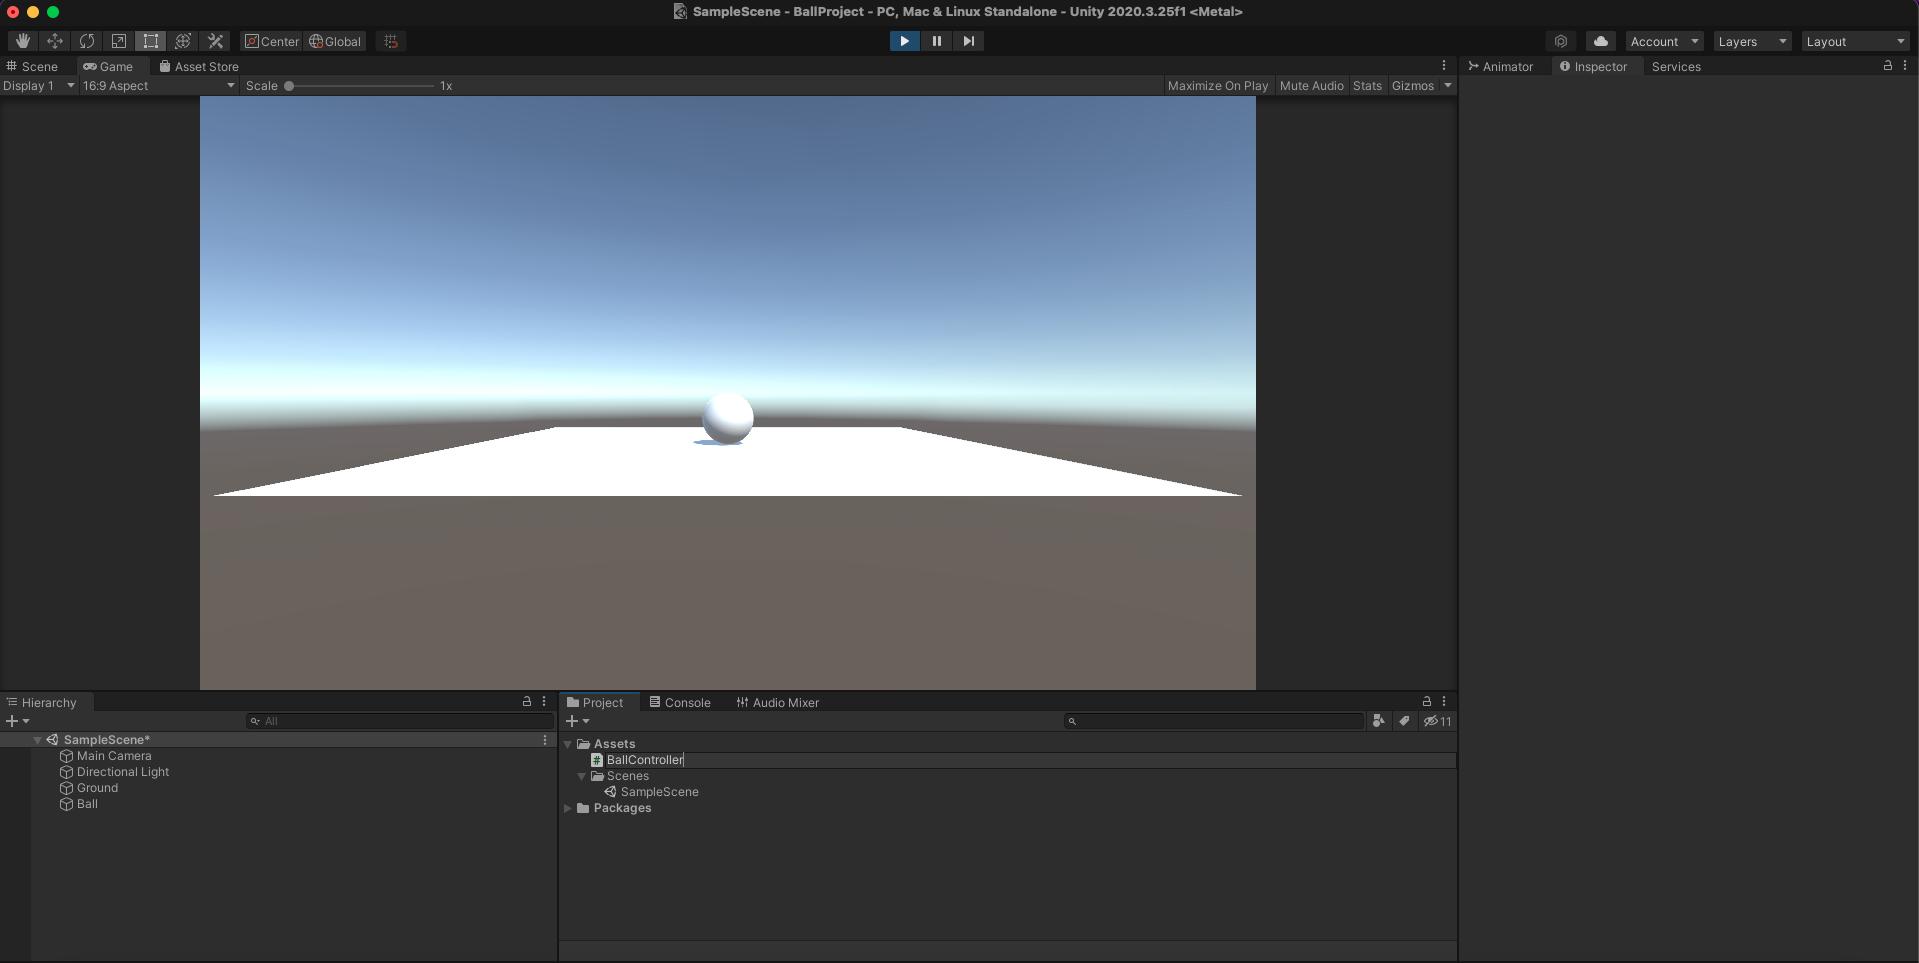1919x963 pixels.
Task: Open cloud services icon
Action: 1601,41
